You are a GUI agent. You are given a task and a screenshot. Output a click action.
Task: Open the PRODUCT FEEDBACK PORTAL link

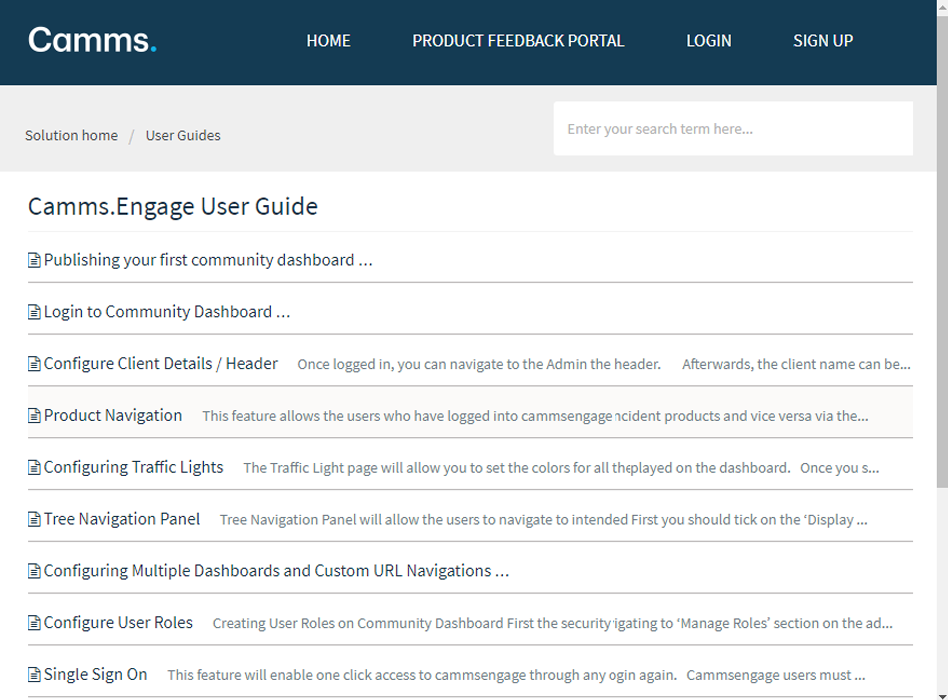click(518, 41)
